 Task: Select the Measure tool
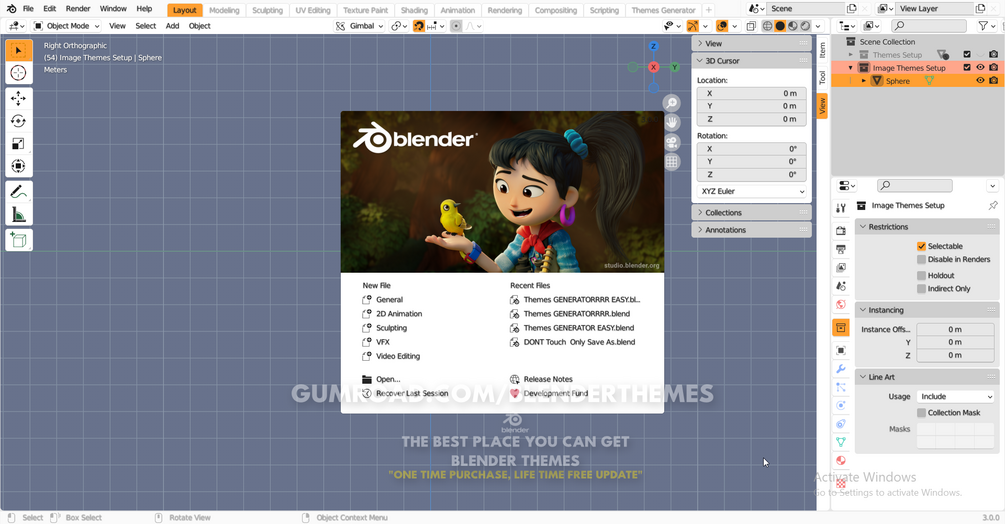[19, 215]
